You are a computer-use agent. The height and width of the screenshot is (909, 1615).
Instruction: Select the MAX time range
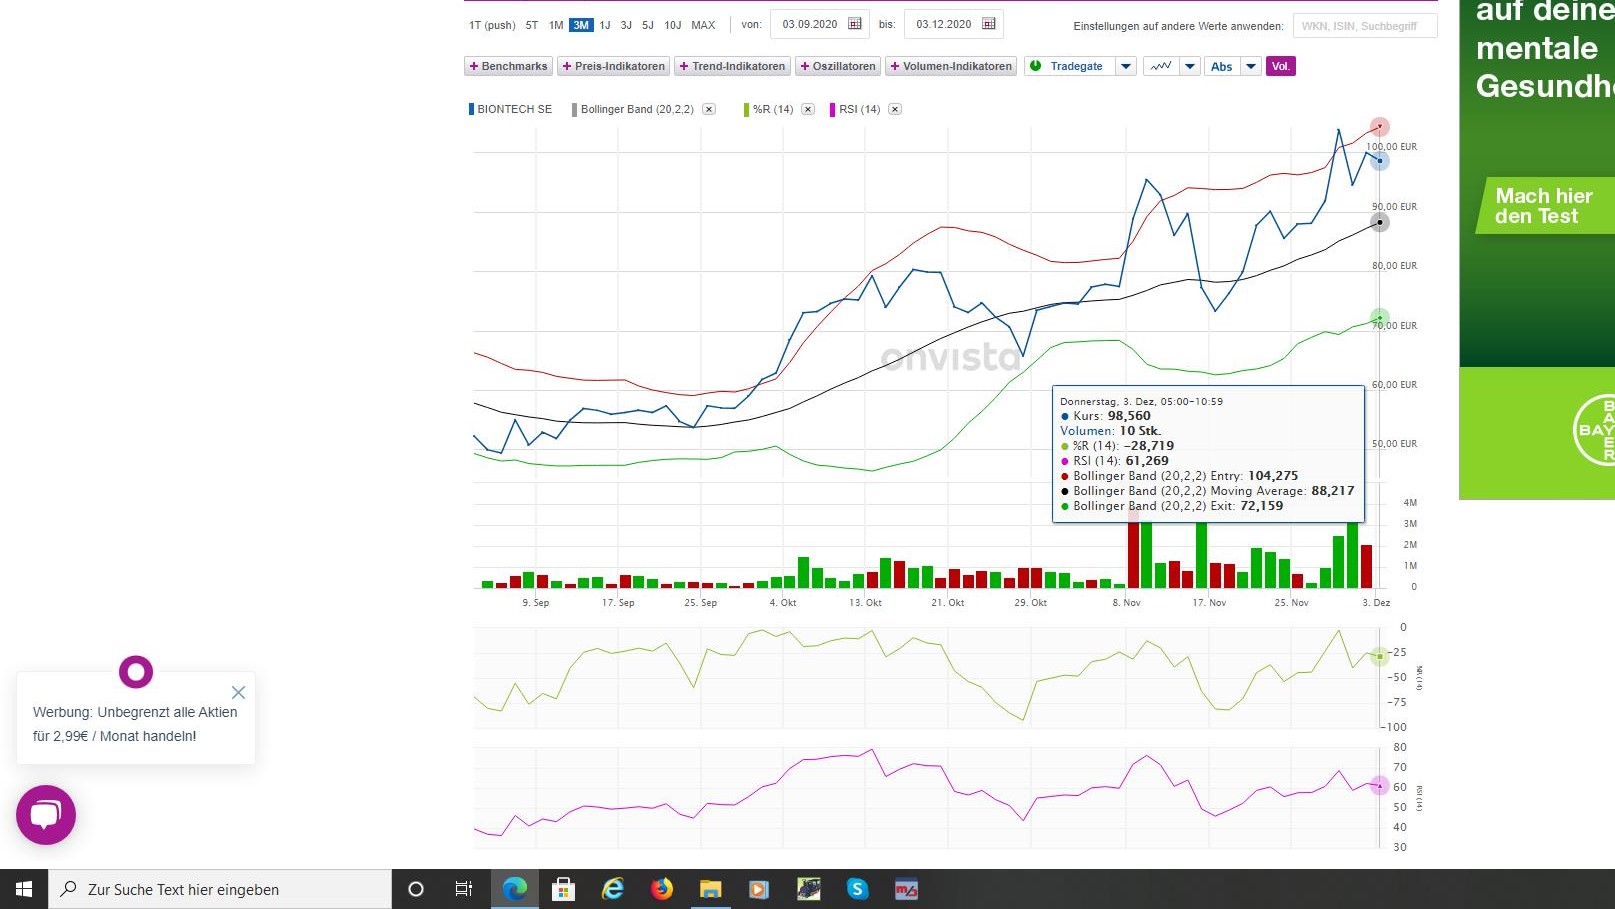(x=704, y=25)
